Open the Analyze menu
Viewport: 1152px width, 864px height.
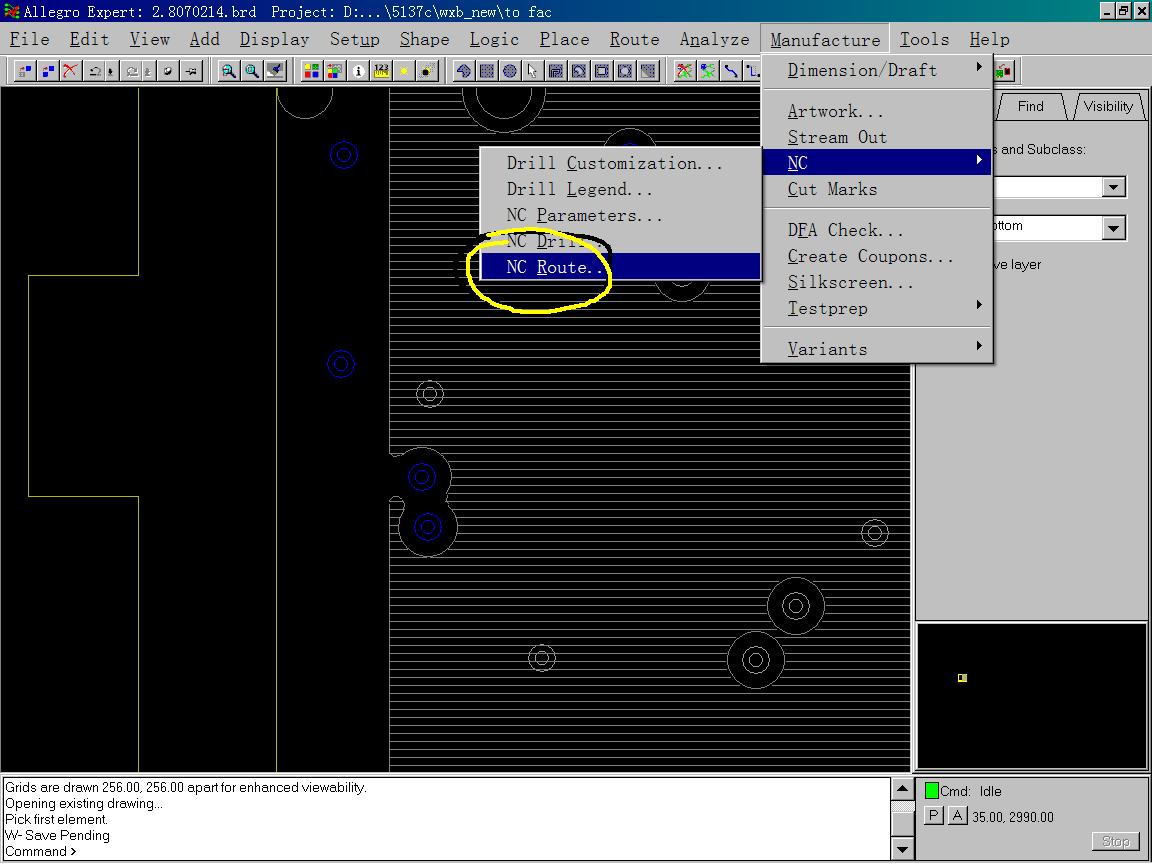click(714, 39)
